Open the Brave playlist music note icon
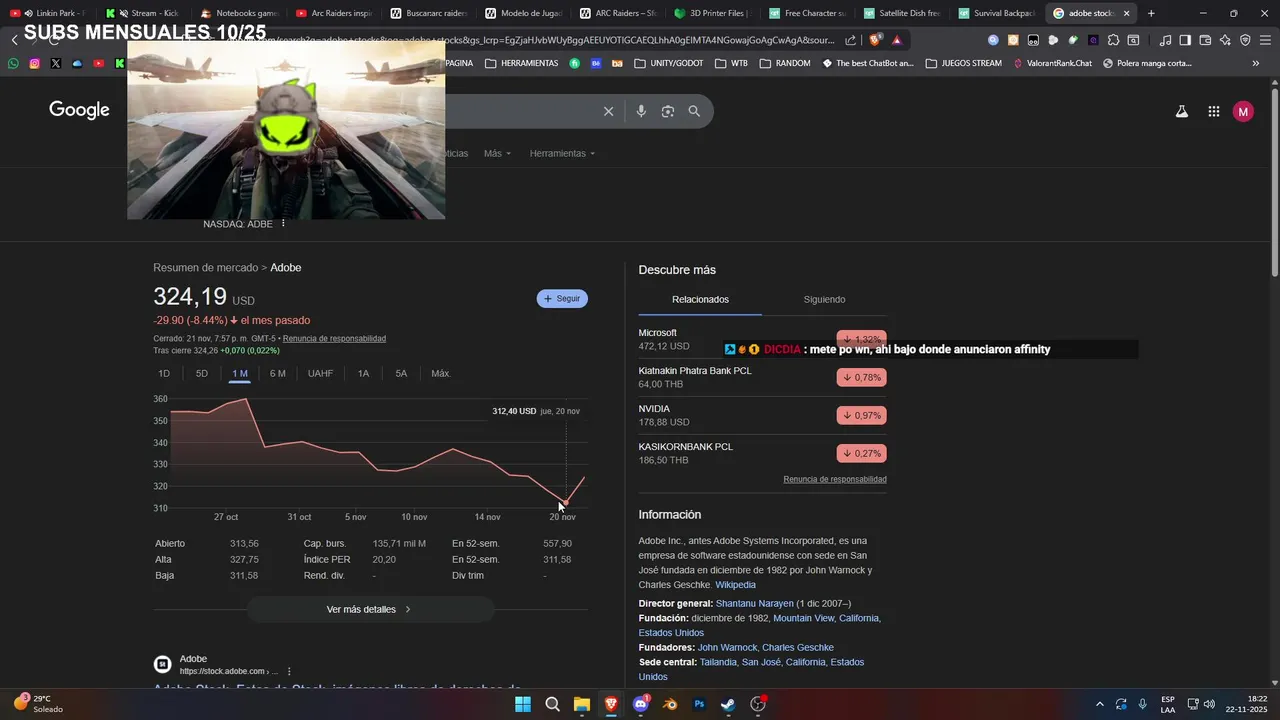 (x=1165, y=40)
